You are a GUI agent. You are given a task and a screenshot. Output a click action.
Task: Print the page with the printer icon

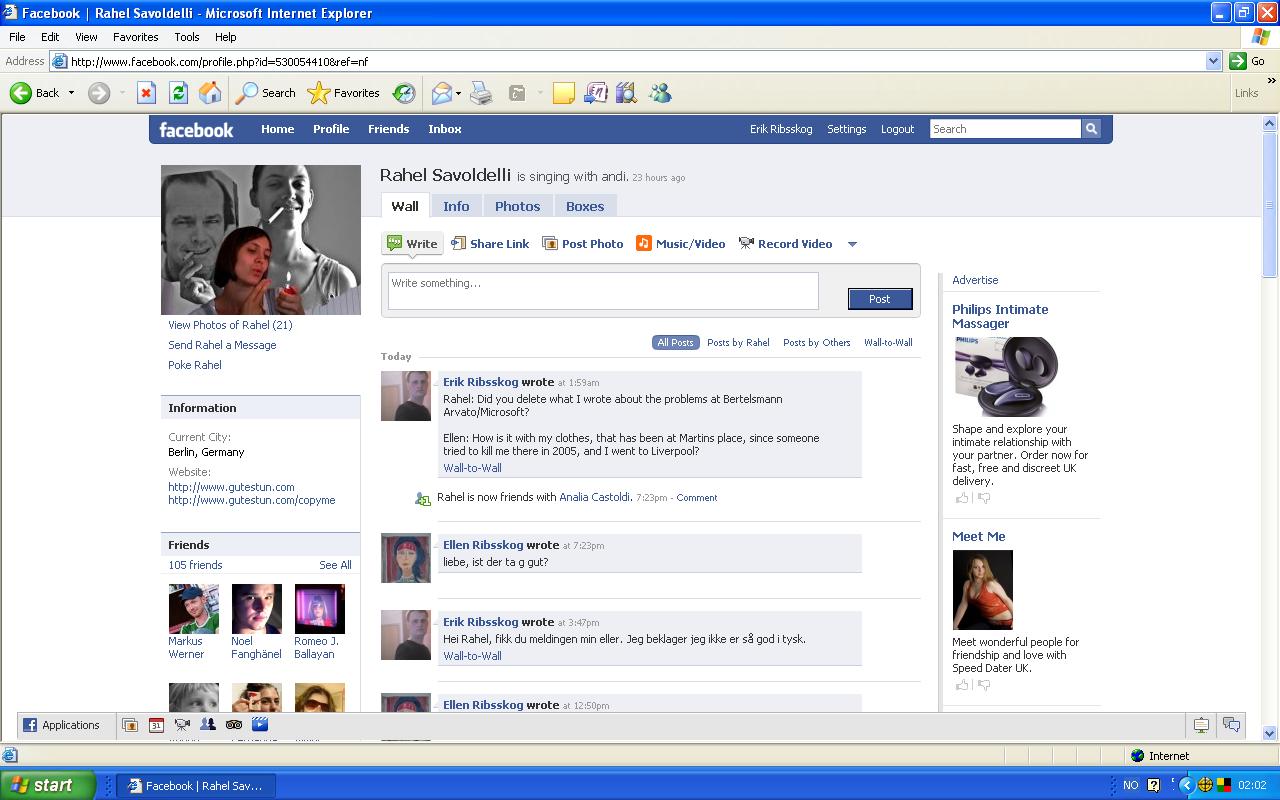click(481, 93)
